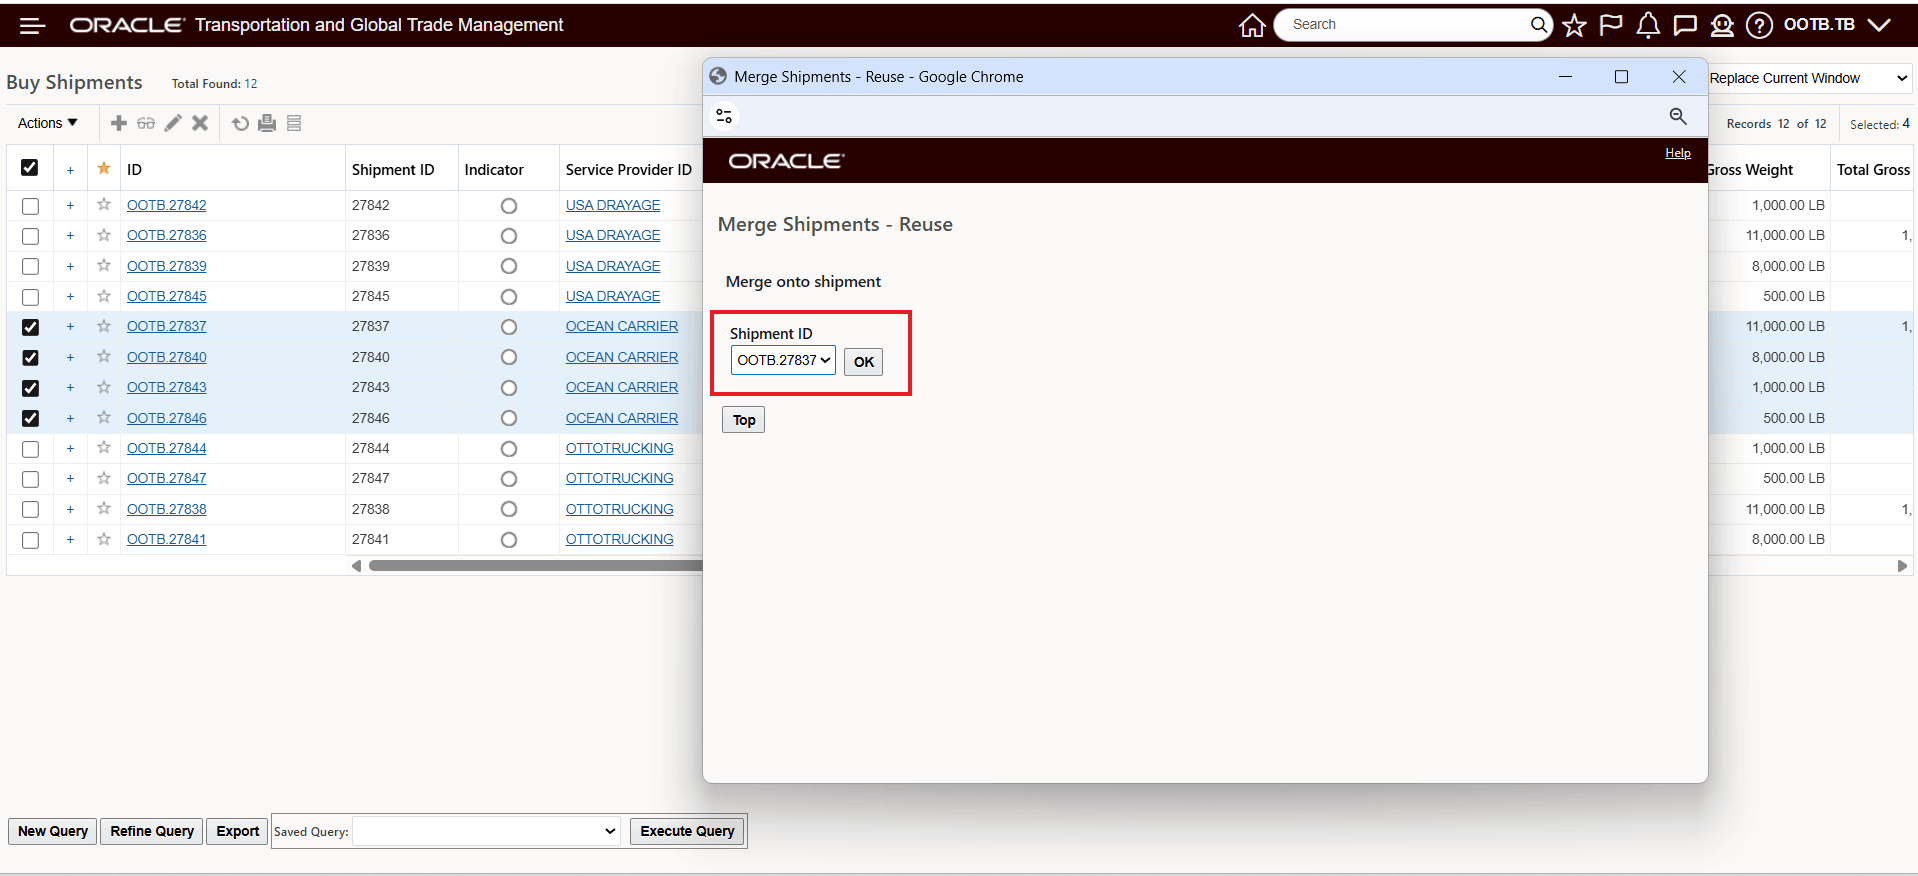Click the Edit pencil toolbar icon
The height and width of the screenshot is (876, 1918).
(x=173, y=123)
